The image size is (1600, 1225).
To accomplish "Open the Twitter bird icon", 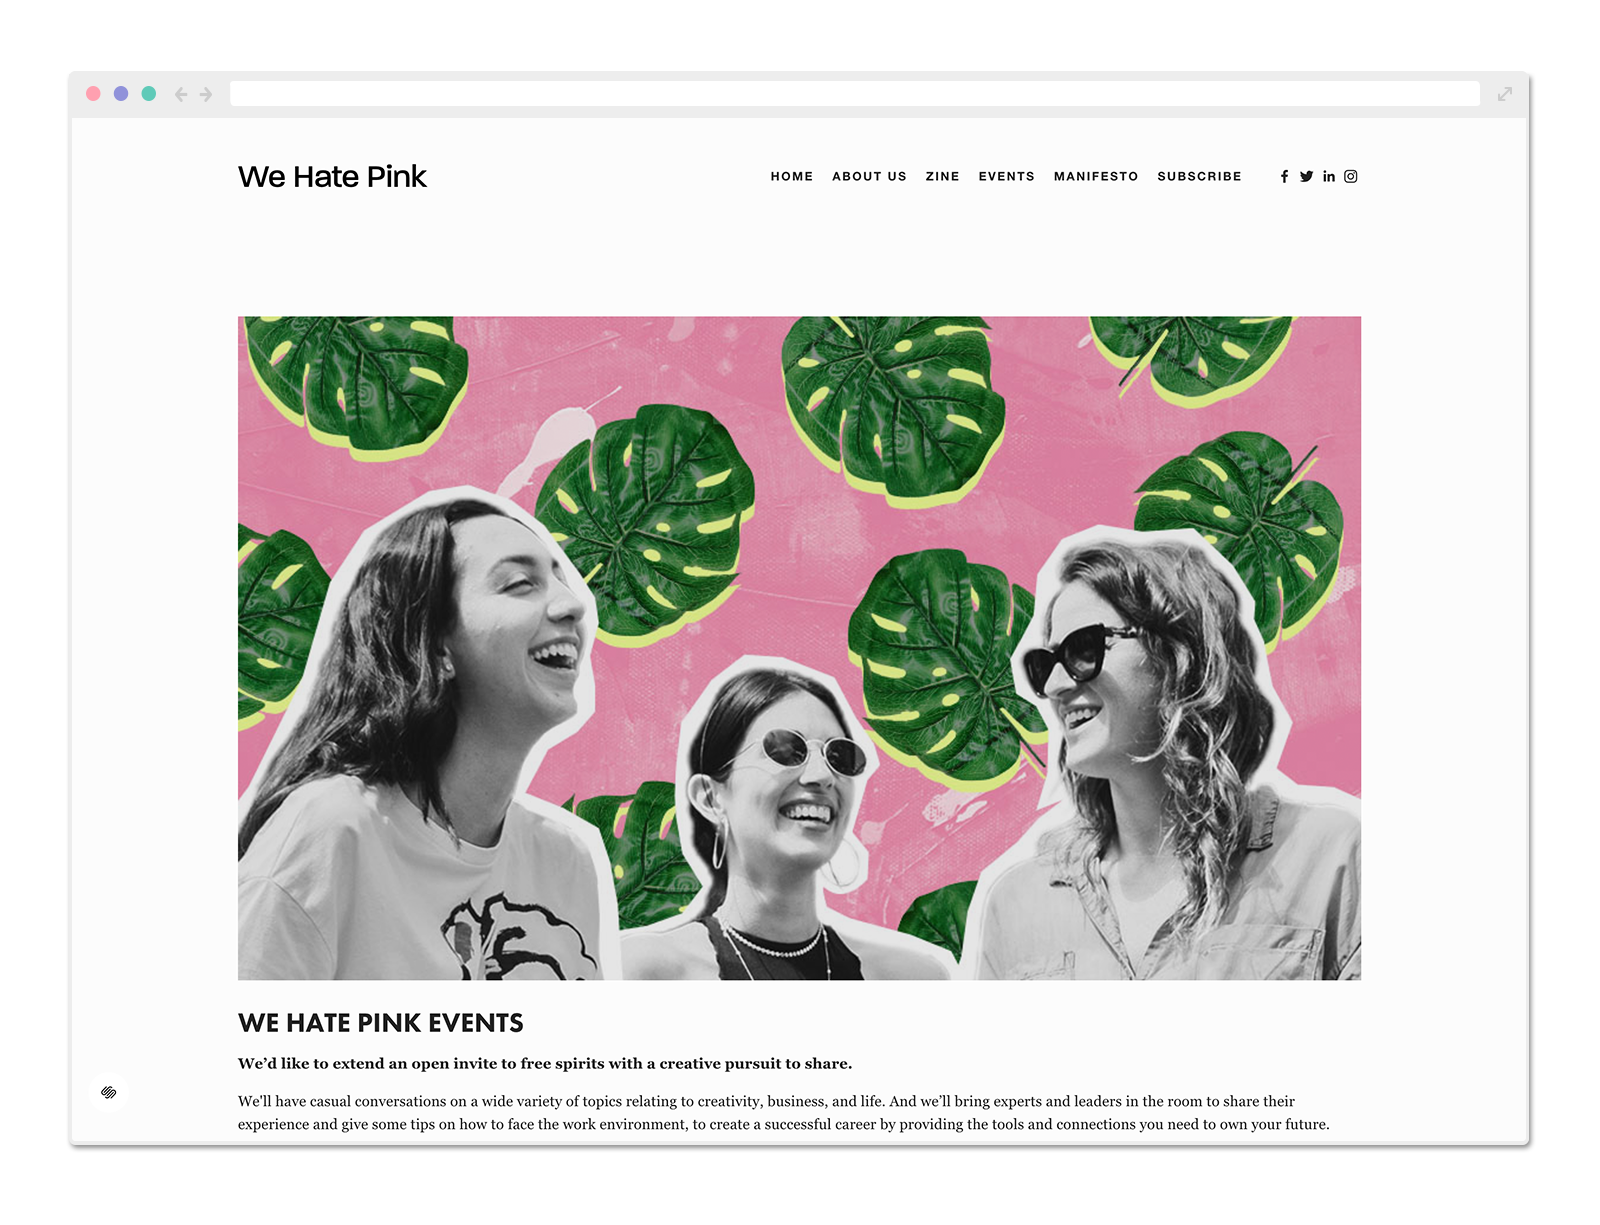I will click(x=1306, y=176).
